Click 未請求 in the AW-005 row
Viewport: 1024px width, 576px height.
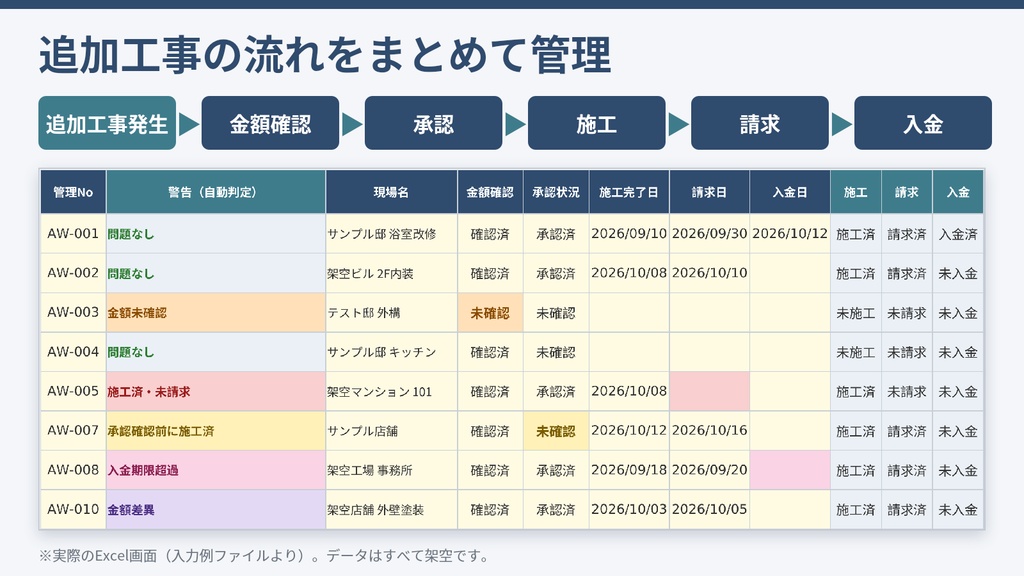click(x=906, y=391)
